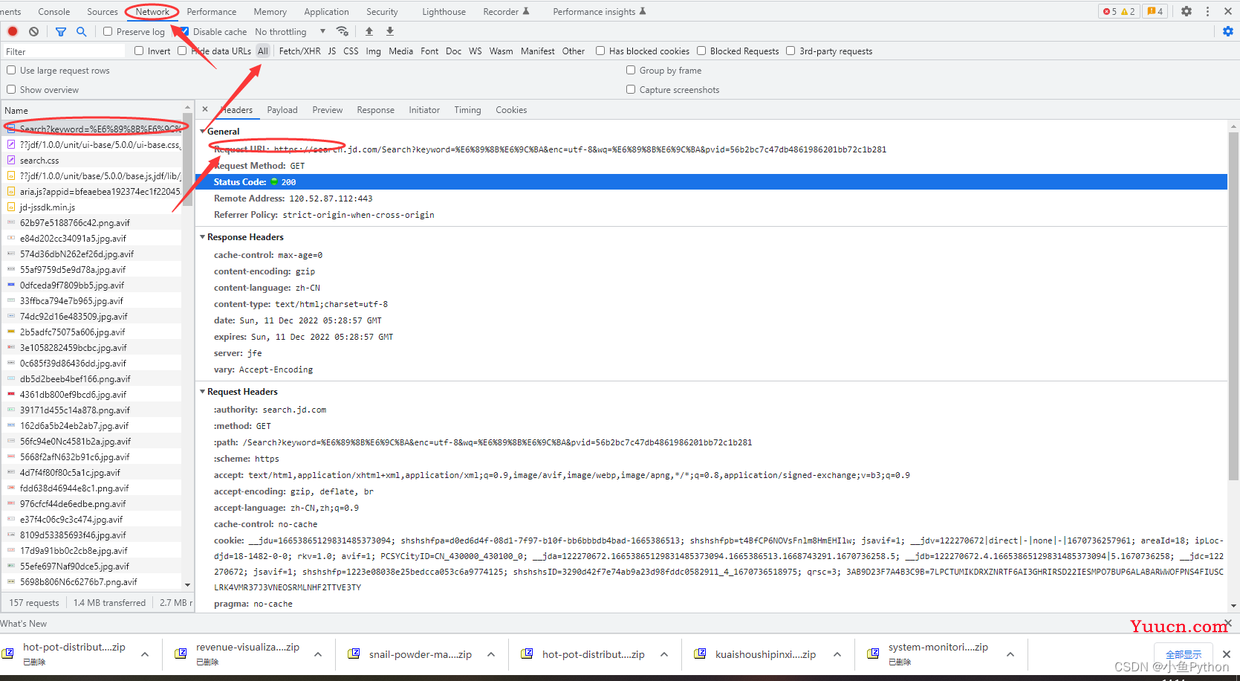Open network search with the magnifier icon
Screen dimensions: 1240x681
coord(82,32)
